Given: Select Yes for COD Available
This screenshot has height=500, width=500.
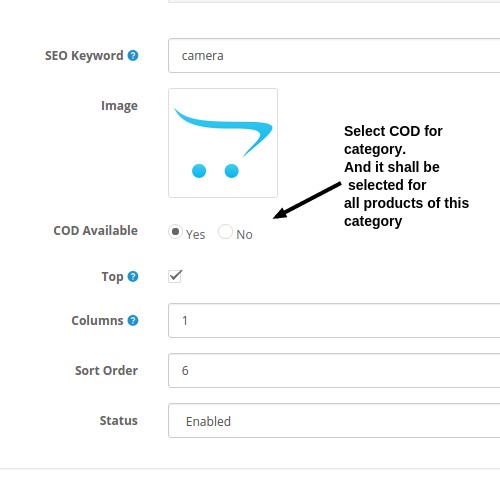Looking at the screenshot, I should 175,232.
